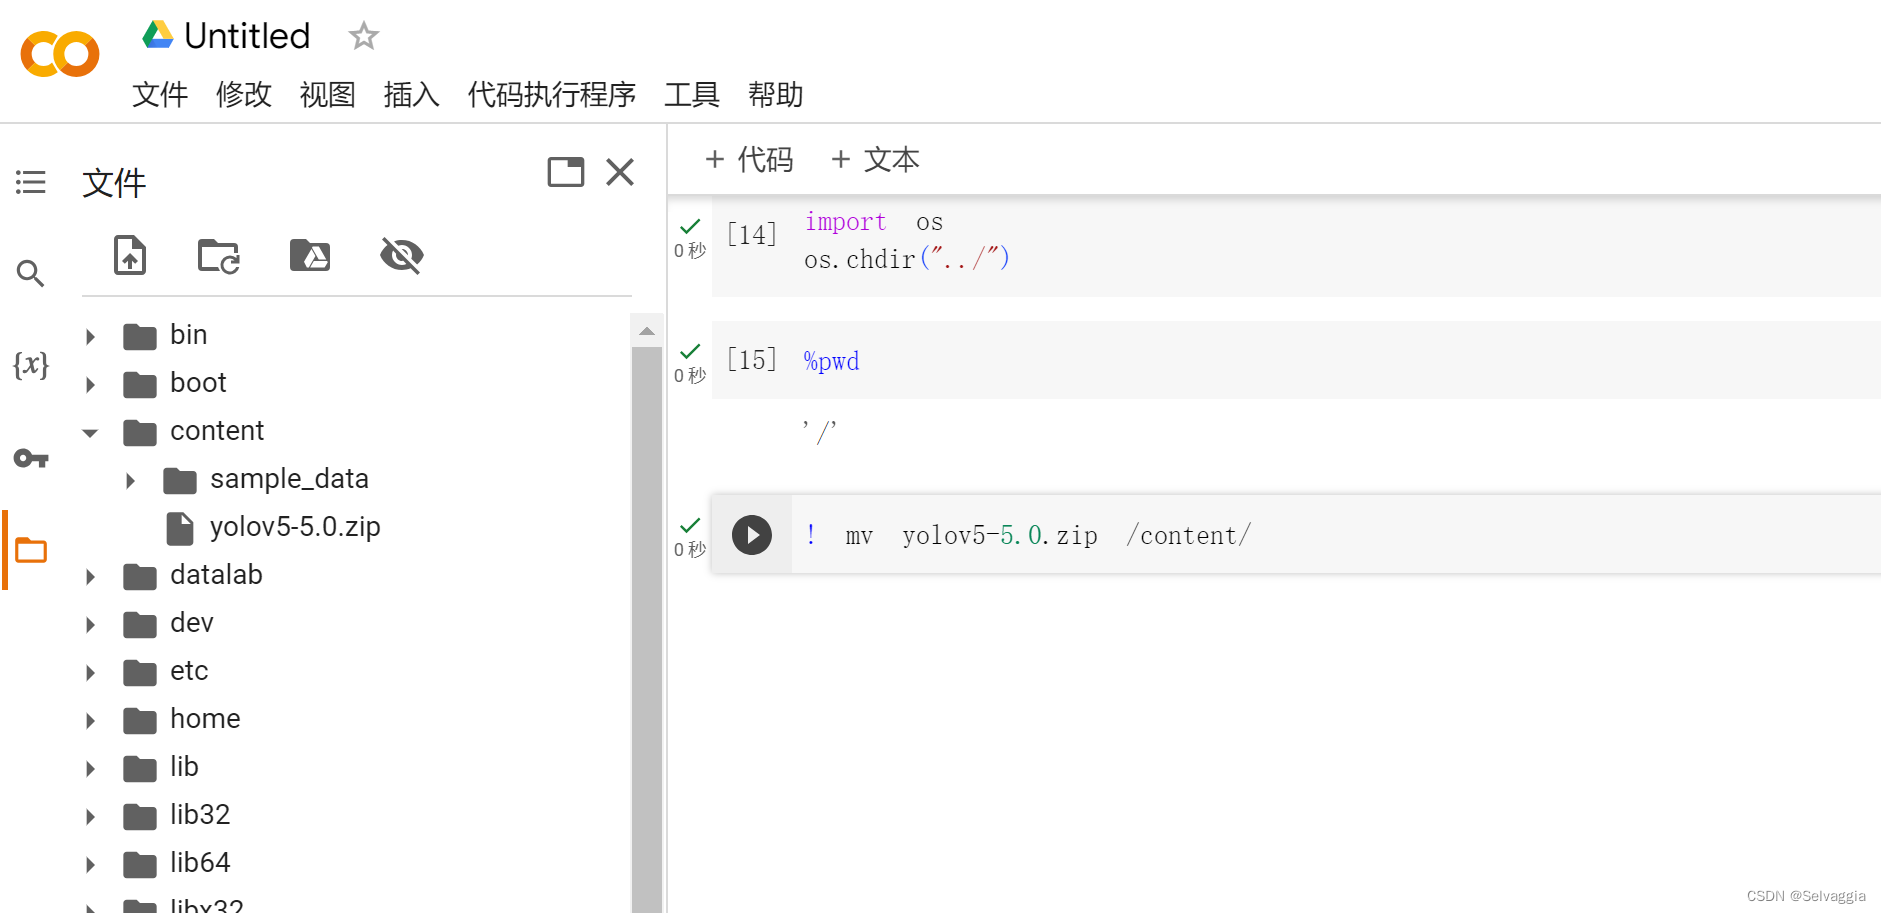Open the secrets key sidebar icon
Image resolution: width=1881 pixels, height=913 pixels.
(x=31, y=458)
